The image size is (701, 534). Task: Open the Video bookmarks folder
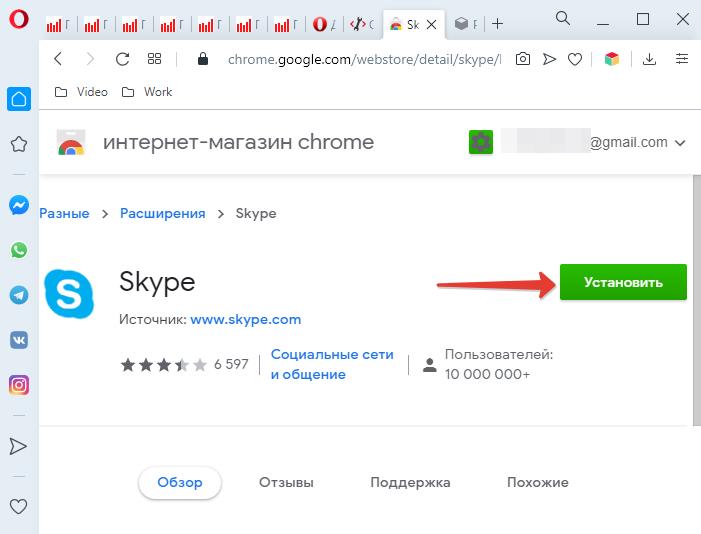tap(81, 92)
